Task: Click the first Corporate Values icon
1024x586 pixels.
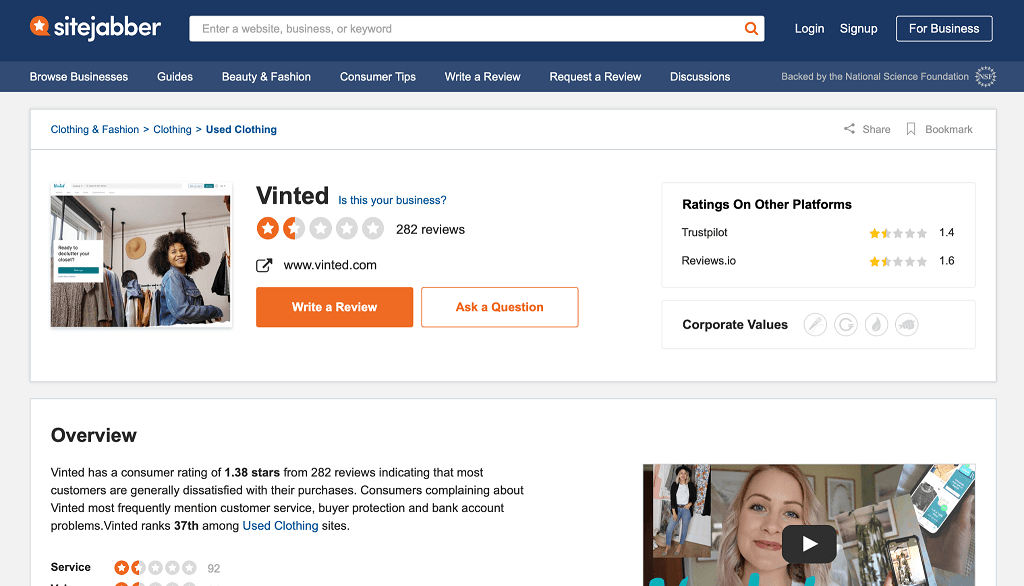Action: click(815, 325)
